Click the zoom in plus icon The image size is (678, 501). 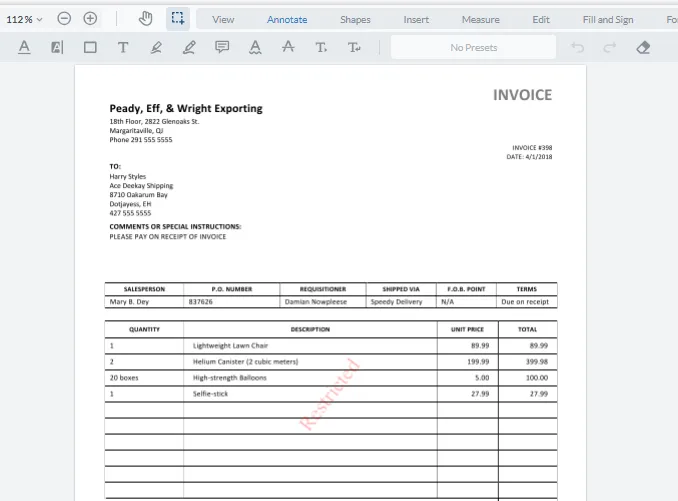pos(90,19)
